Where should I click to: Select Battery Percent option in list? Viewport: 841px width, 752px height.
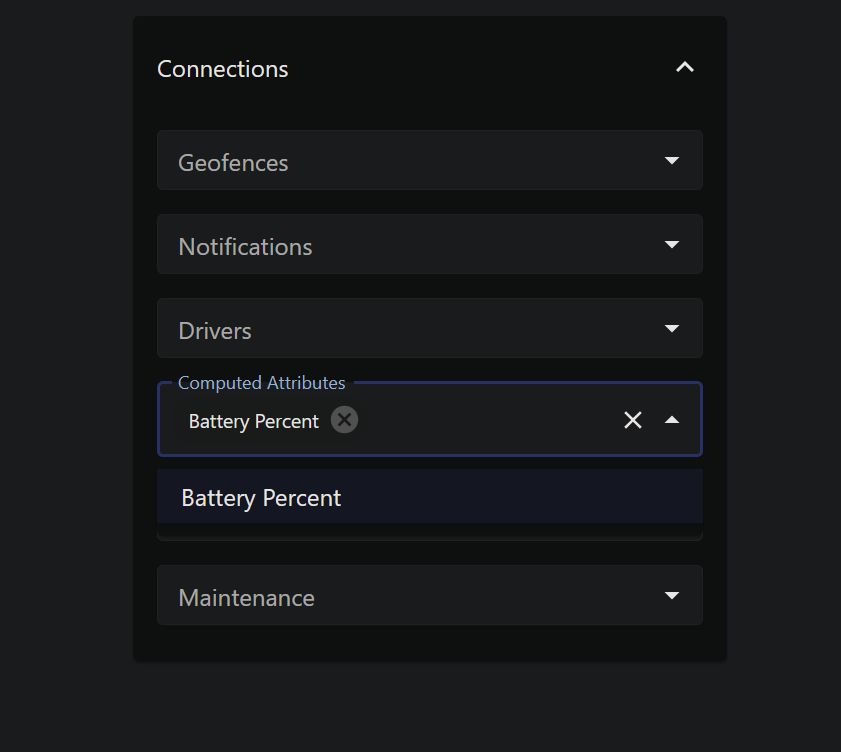[x=262, y=498]
